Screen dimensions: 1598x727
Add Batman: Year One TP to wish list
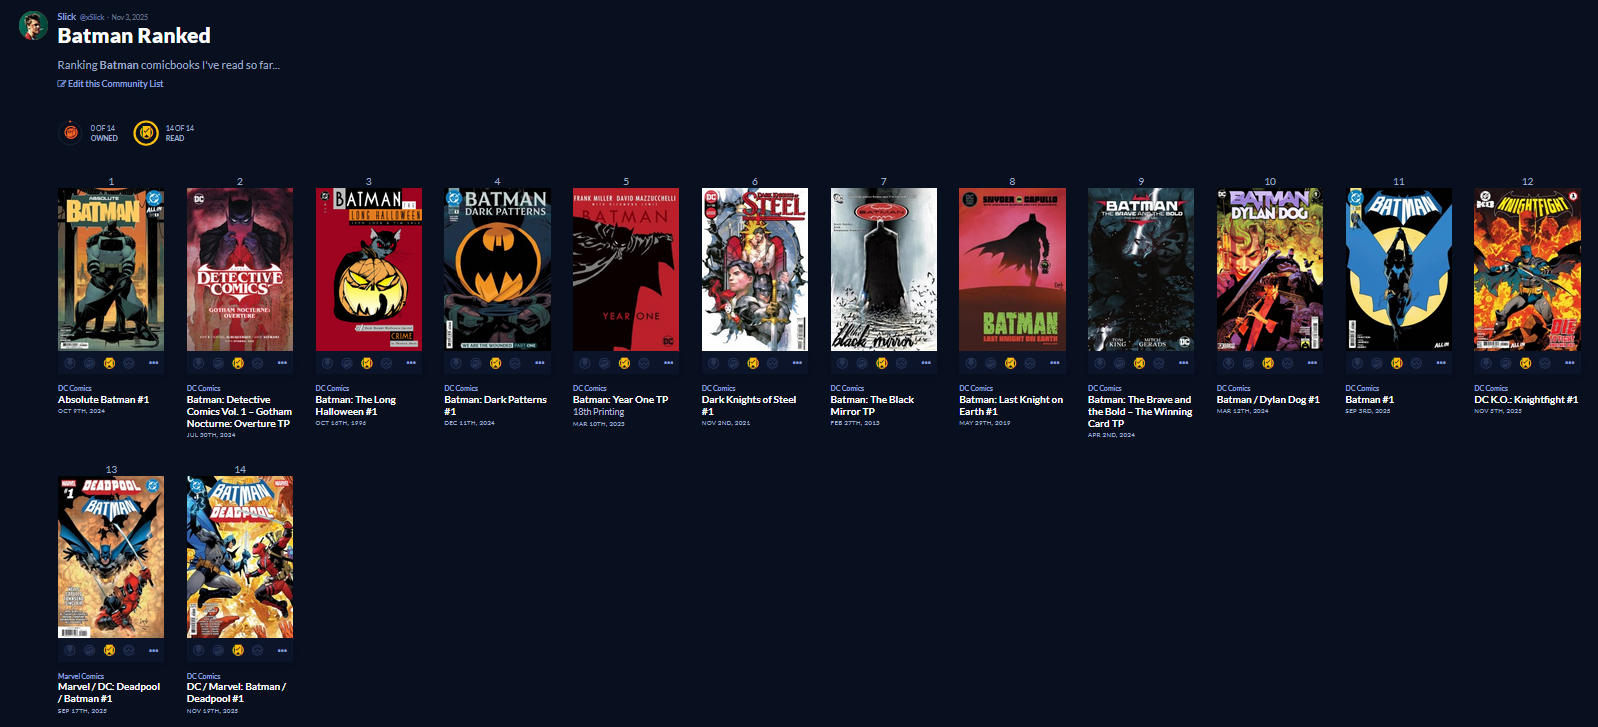click(x=644, y=363)
